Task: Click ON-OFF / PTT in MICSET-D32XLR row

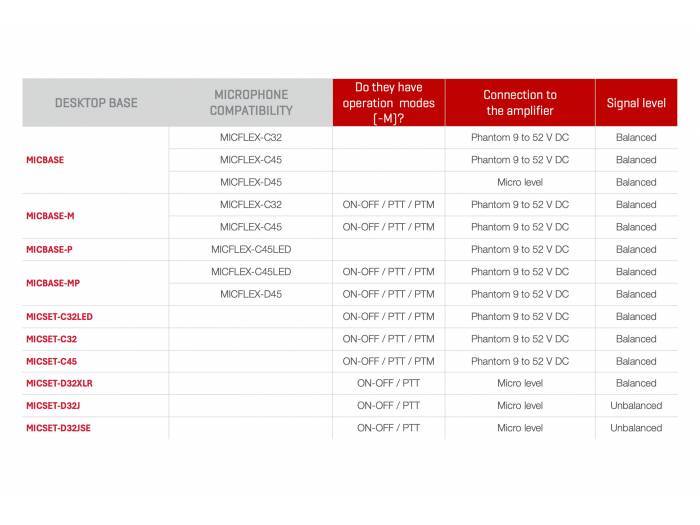Action: pos(388,383)
